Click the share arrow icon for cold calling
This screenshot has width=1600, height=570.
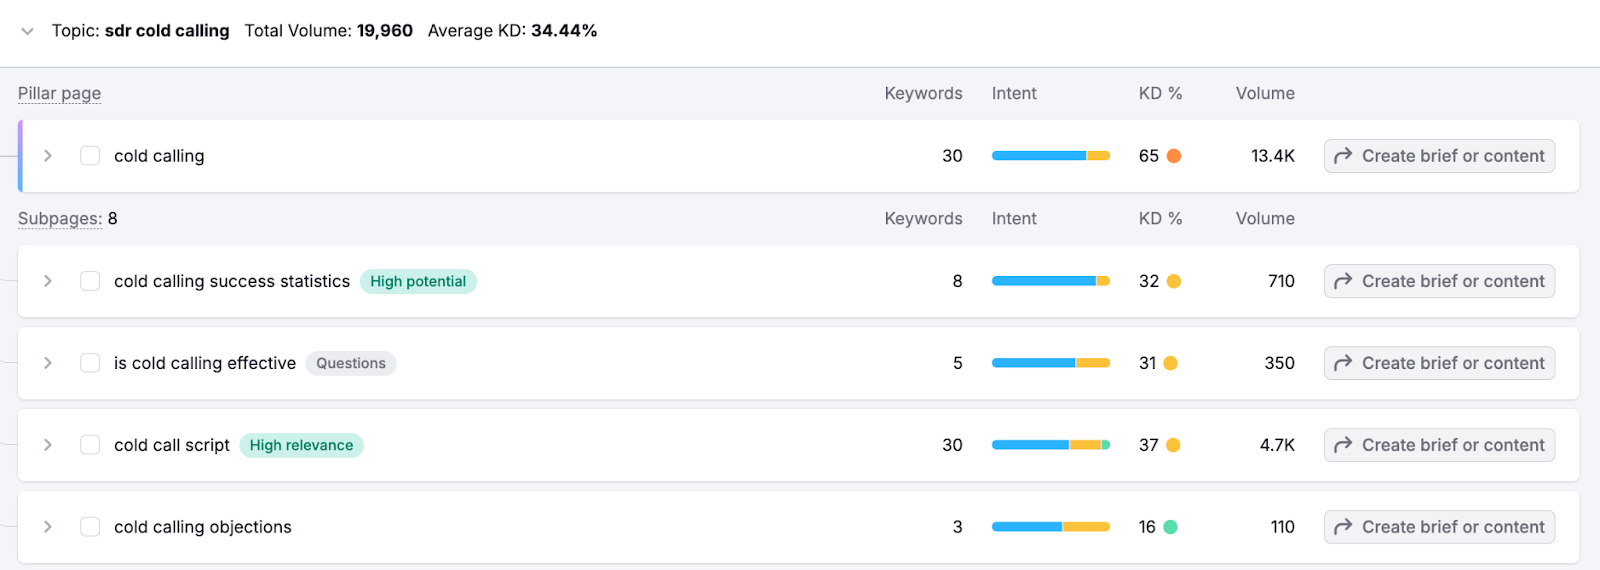point(1343,156)
